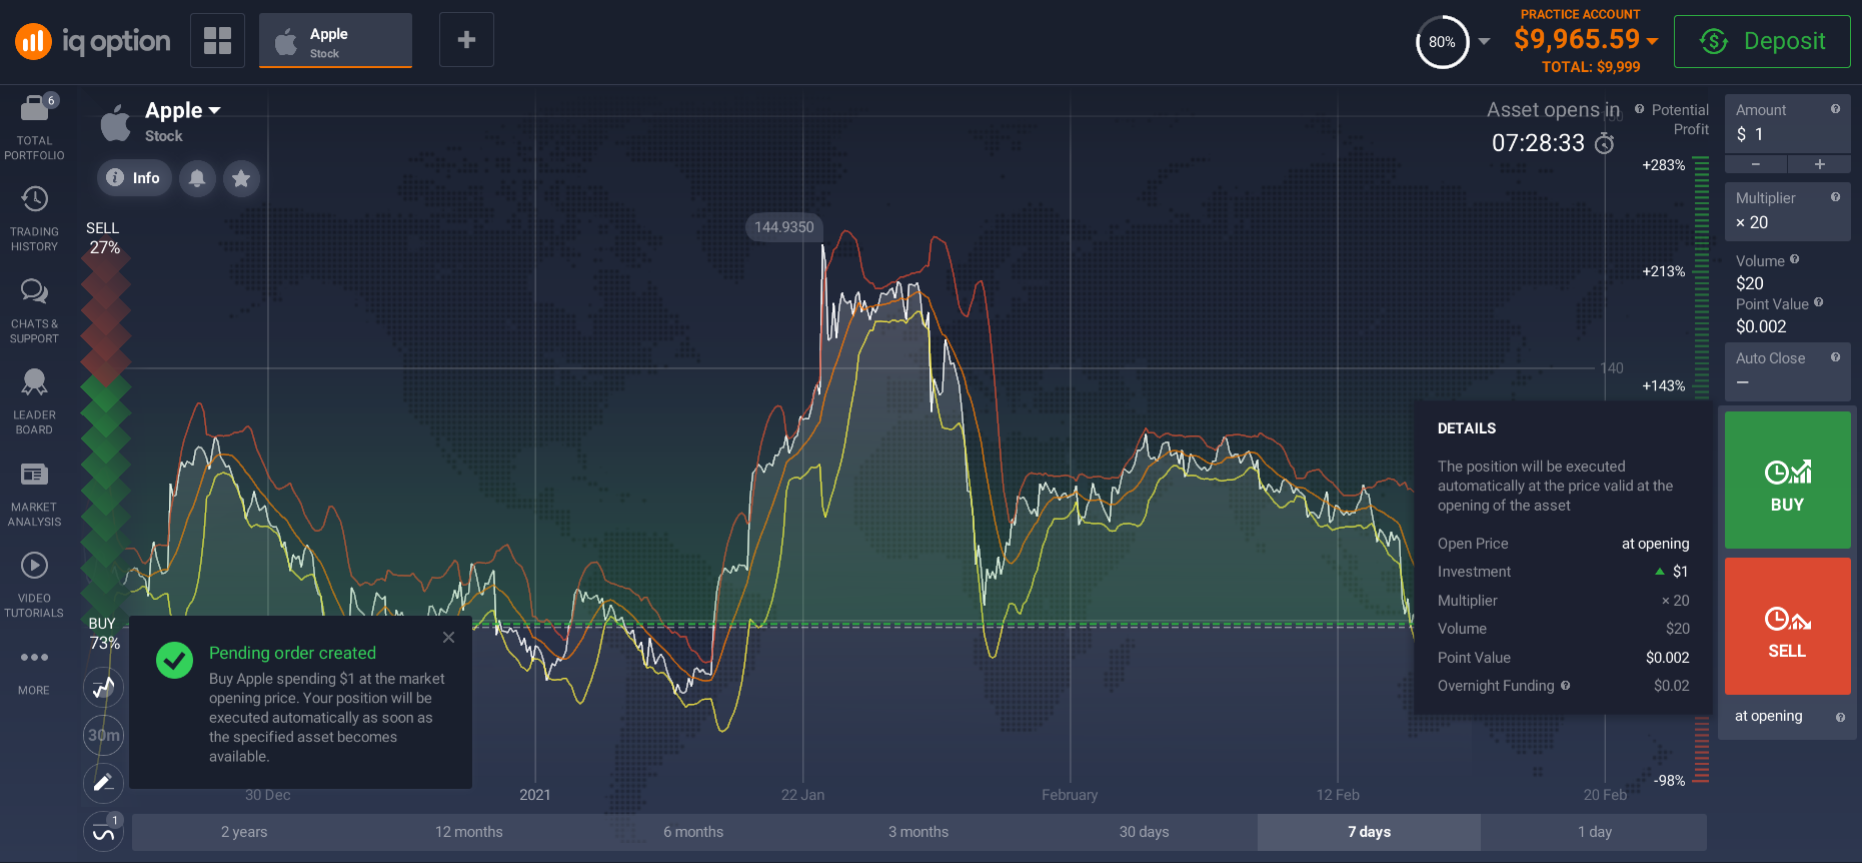Click the 'at opening' help icon
This screenshot has width=1862, height=863.
point(1840,717)
